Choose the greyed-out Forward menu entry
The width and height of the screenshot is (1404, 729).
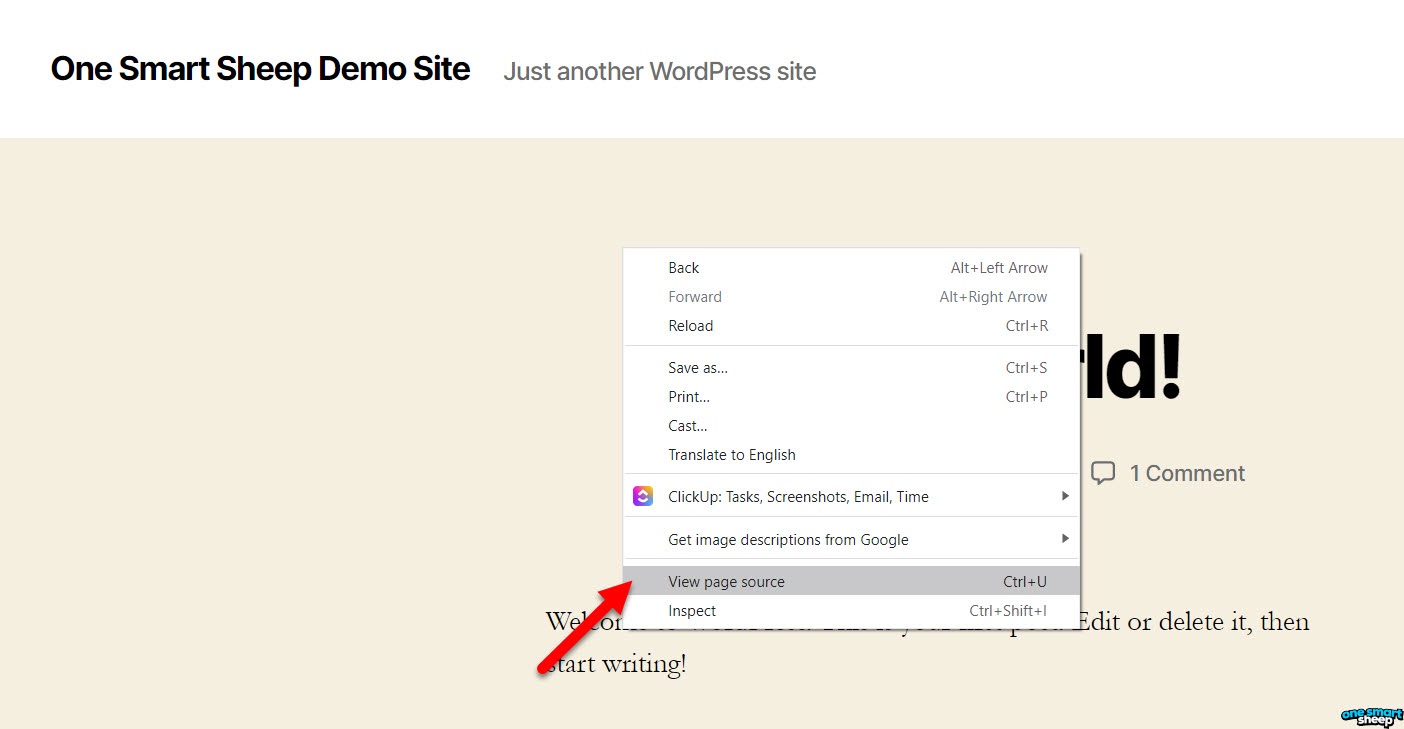pyautogui.click(x=852, y=297)
